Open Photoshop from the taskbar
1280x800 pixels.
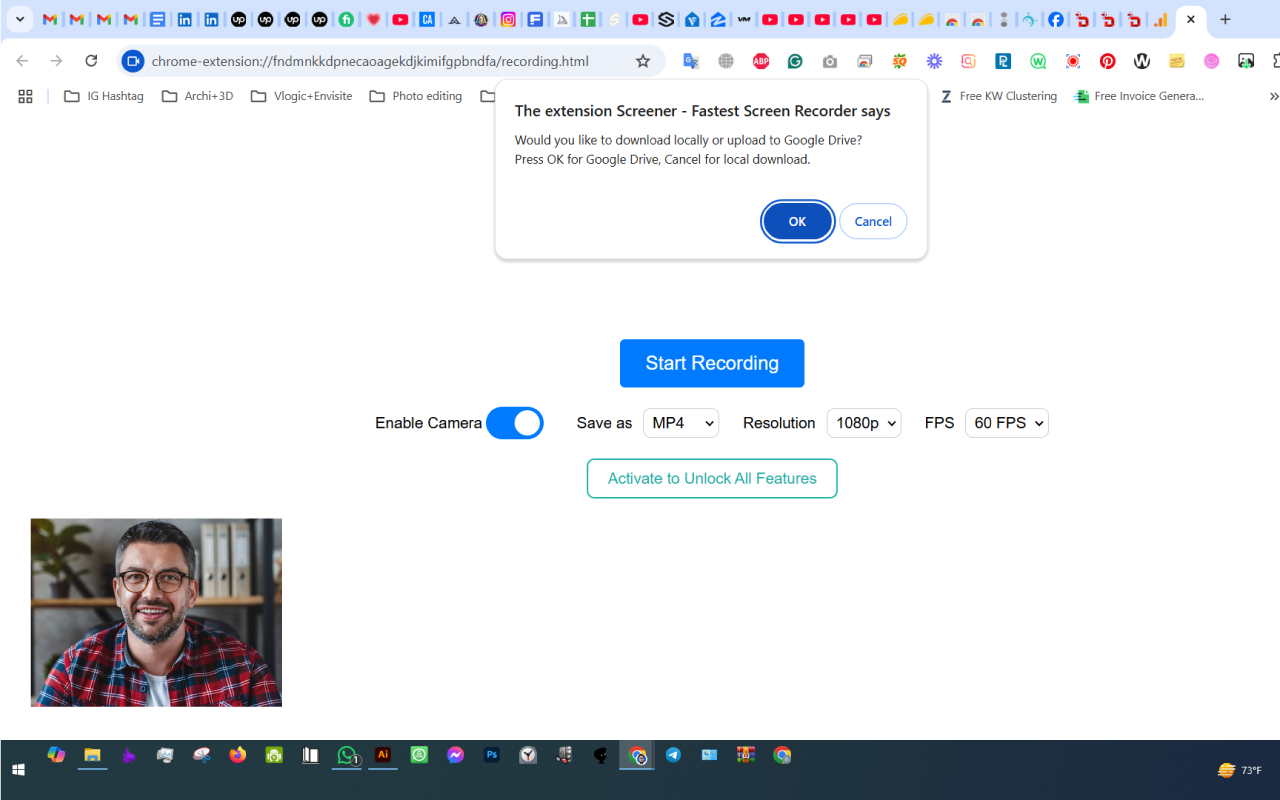click(x=491, y=756)
